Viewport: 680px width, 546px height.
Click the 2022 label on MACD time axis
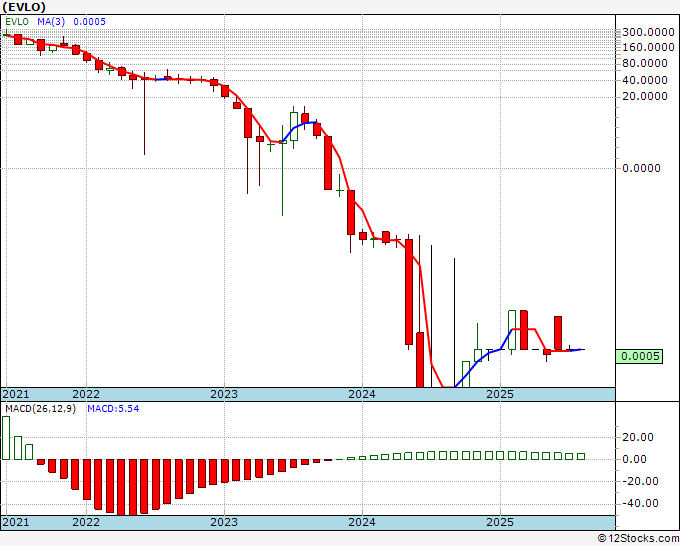point(86,522)
